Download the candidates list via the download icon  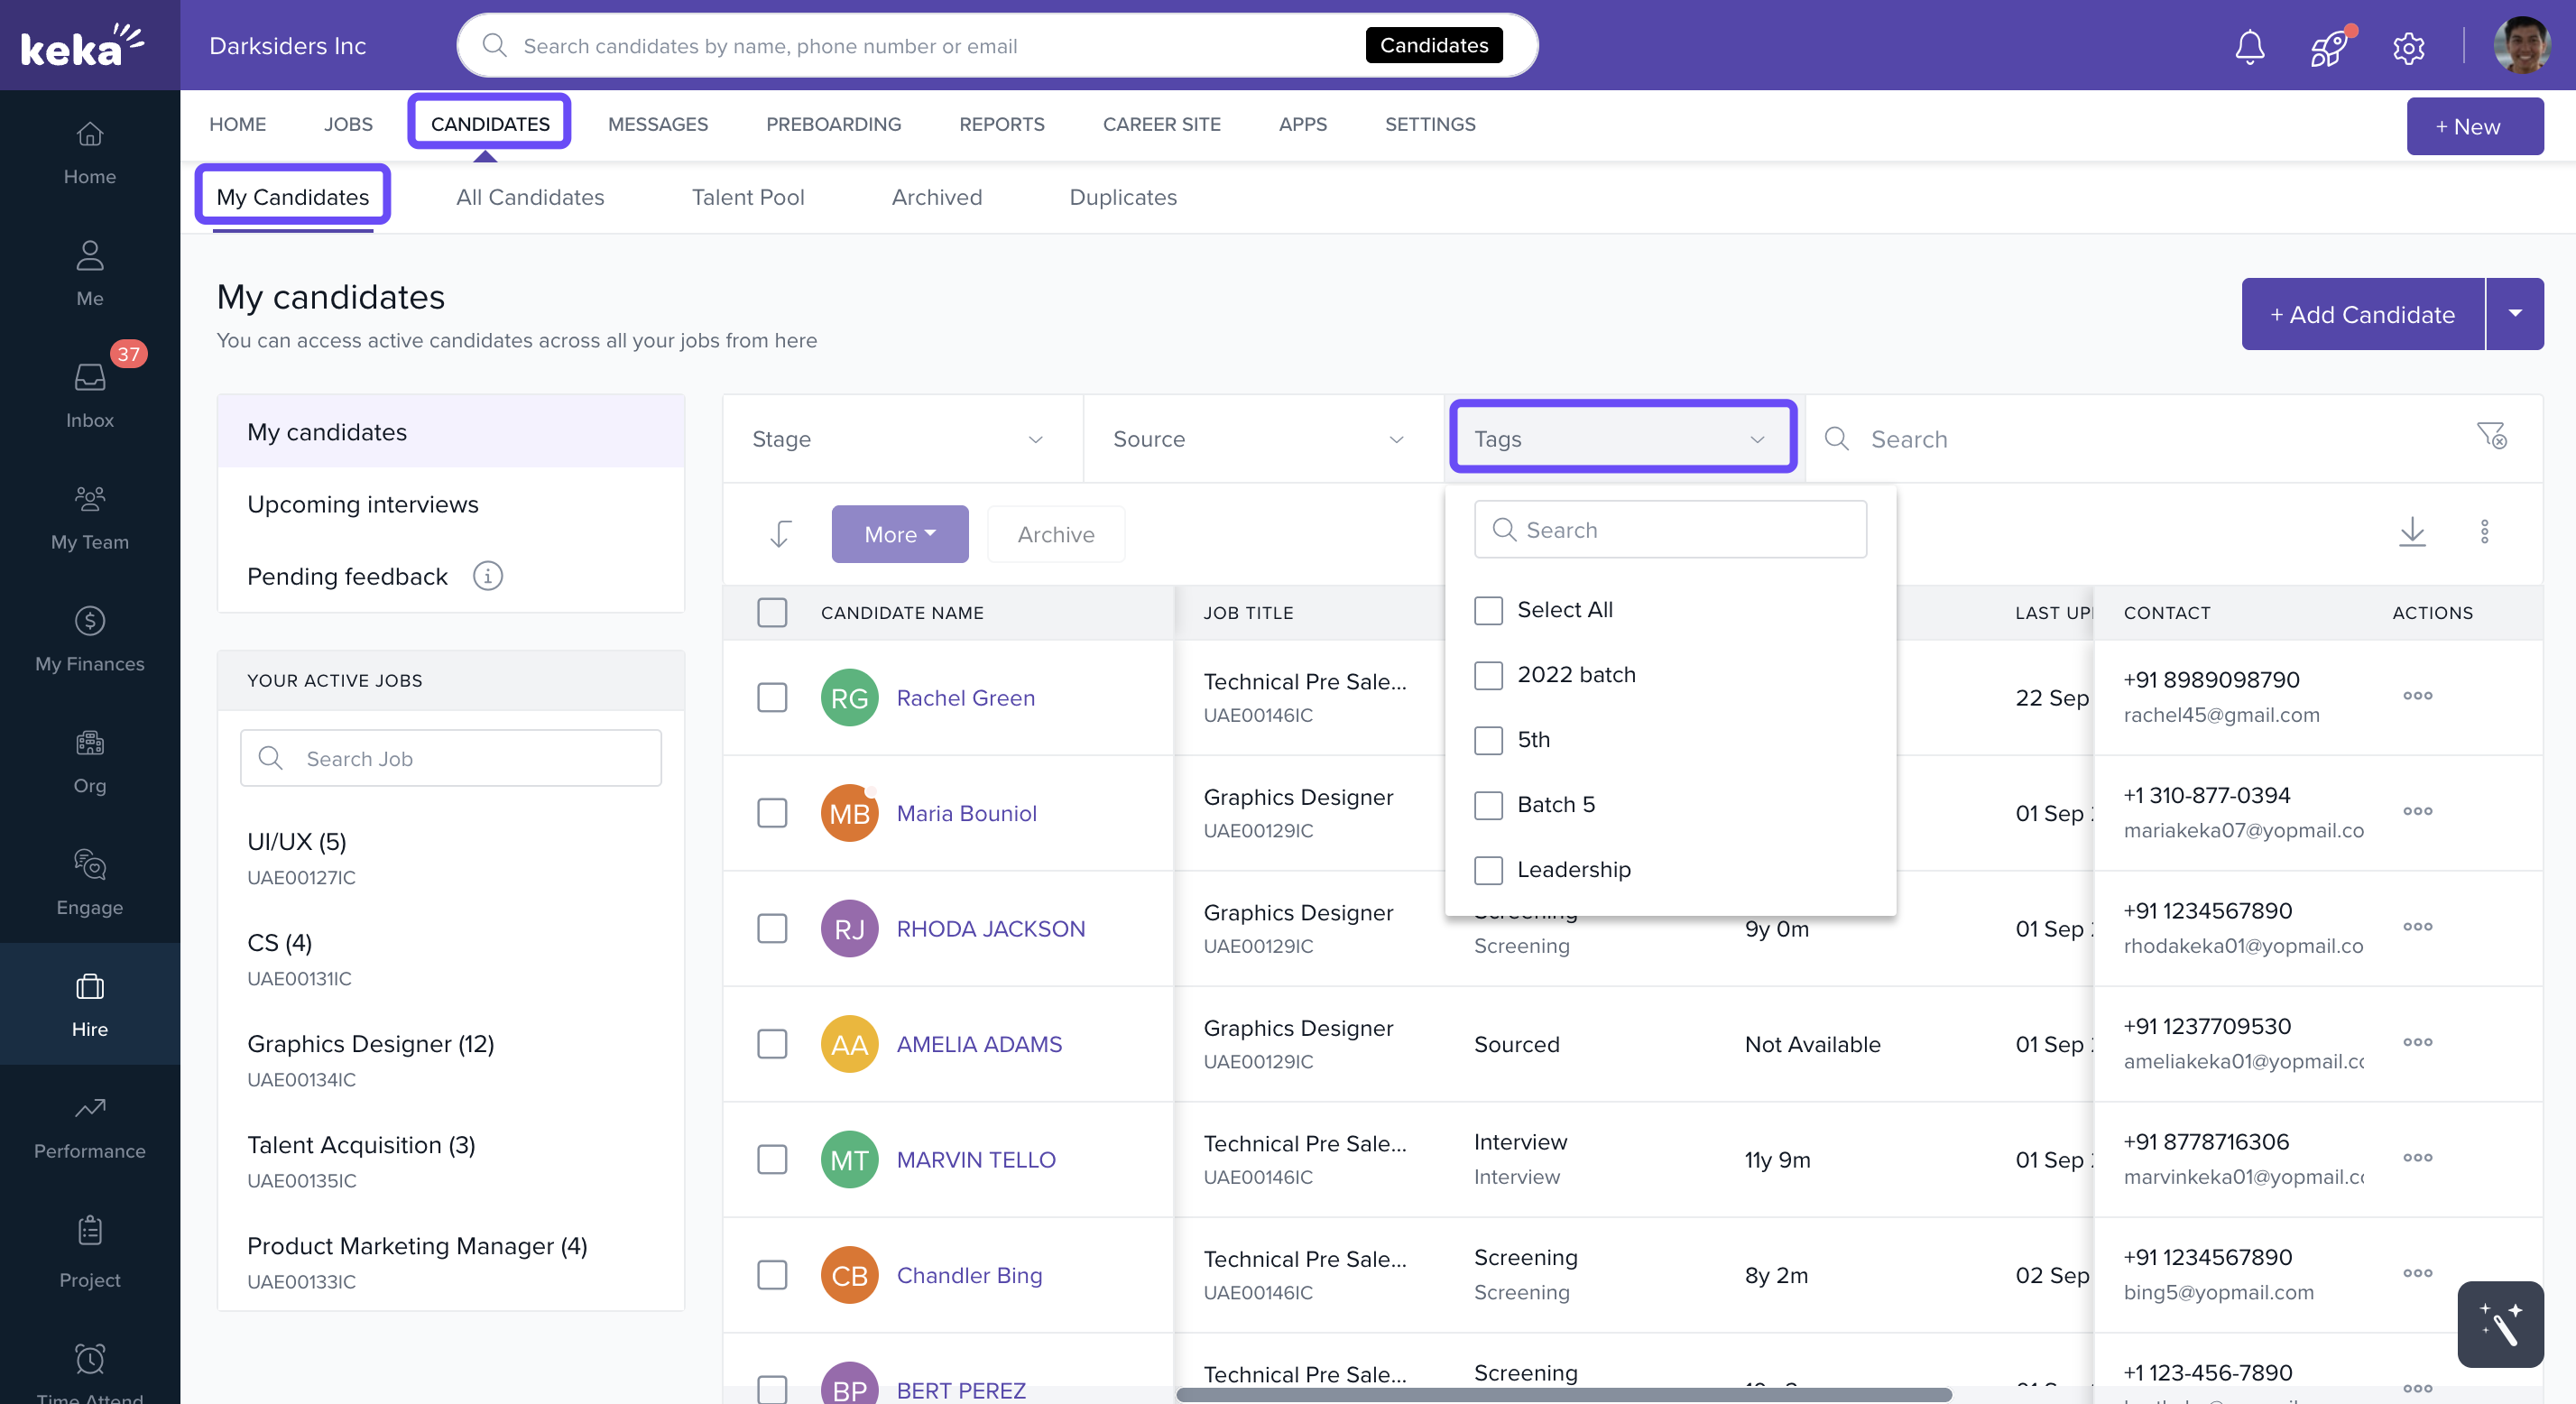2412,531
